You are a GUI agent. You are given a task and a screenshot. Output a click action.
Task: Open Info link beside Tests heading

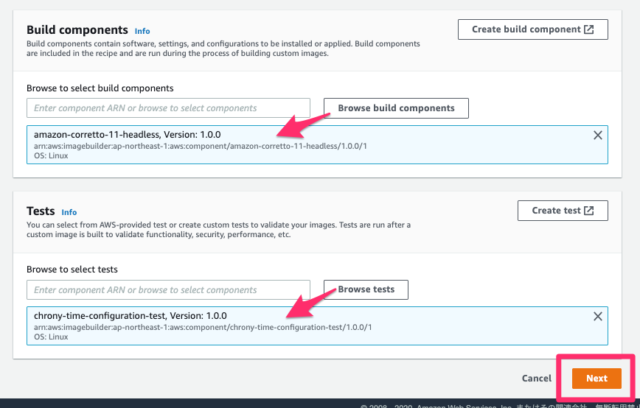pos(69,213)
